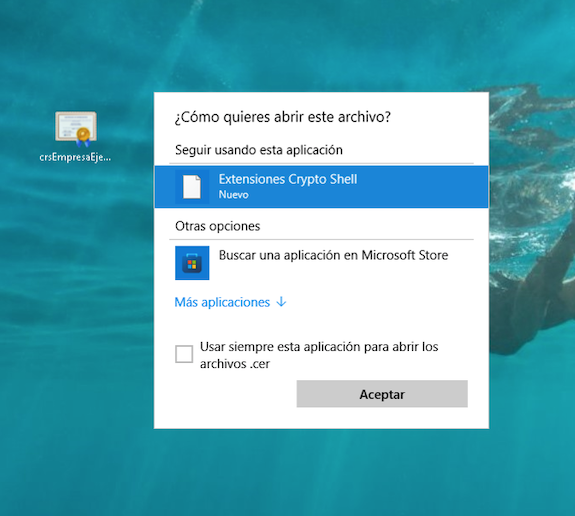
Task: Choose Extensiones Crypto Shell app entry
Action: coord(321,187)
